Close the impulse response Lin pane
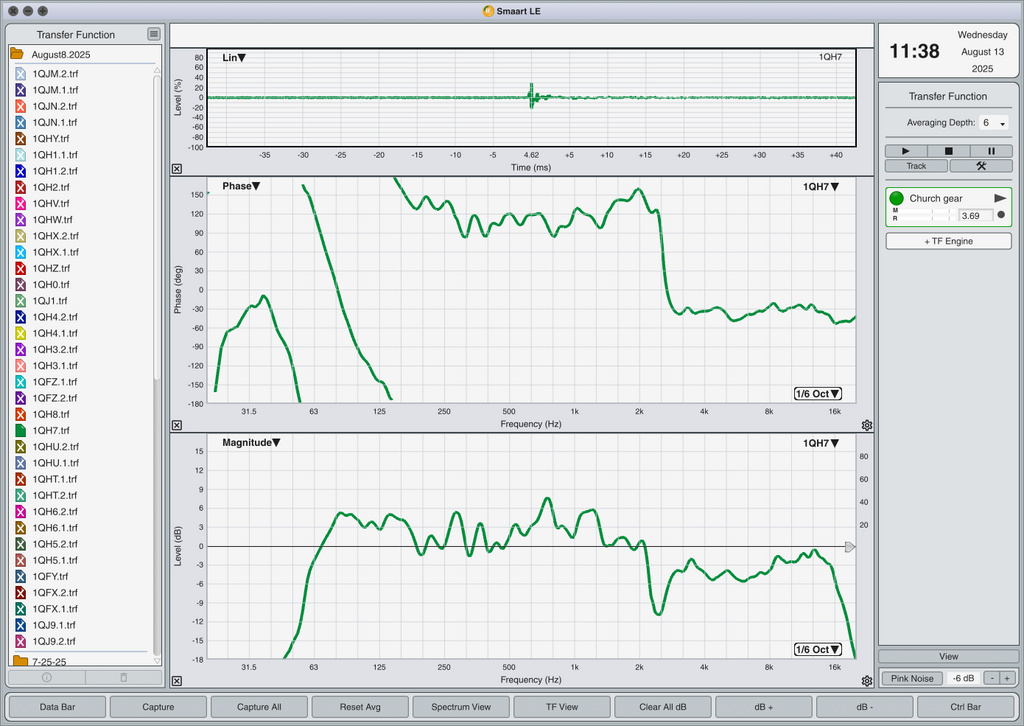 click(x=177, y=168)
